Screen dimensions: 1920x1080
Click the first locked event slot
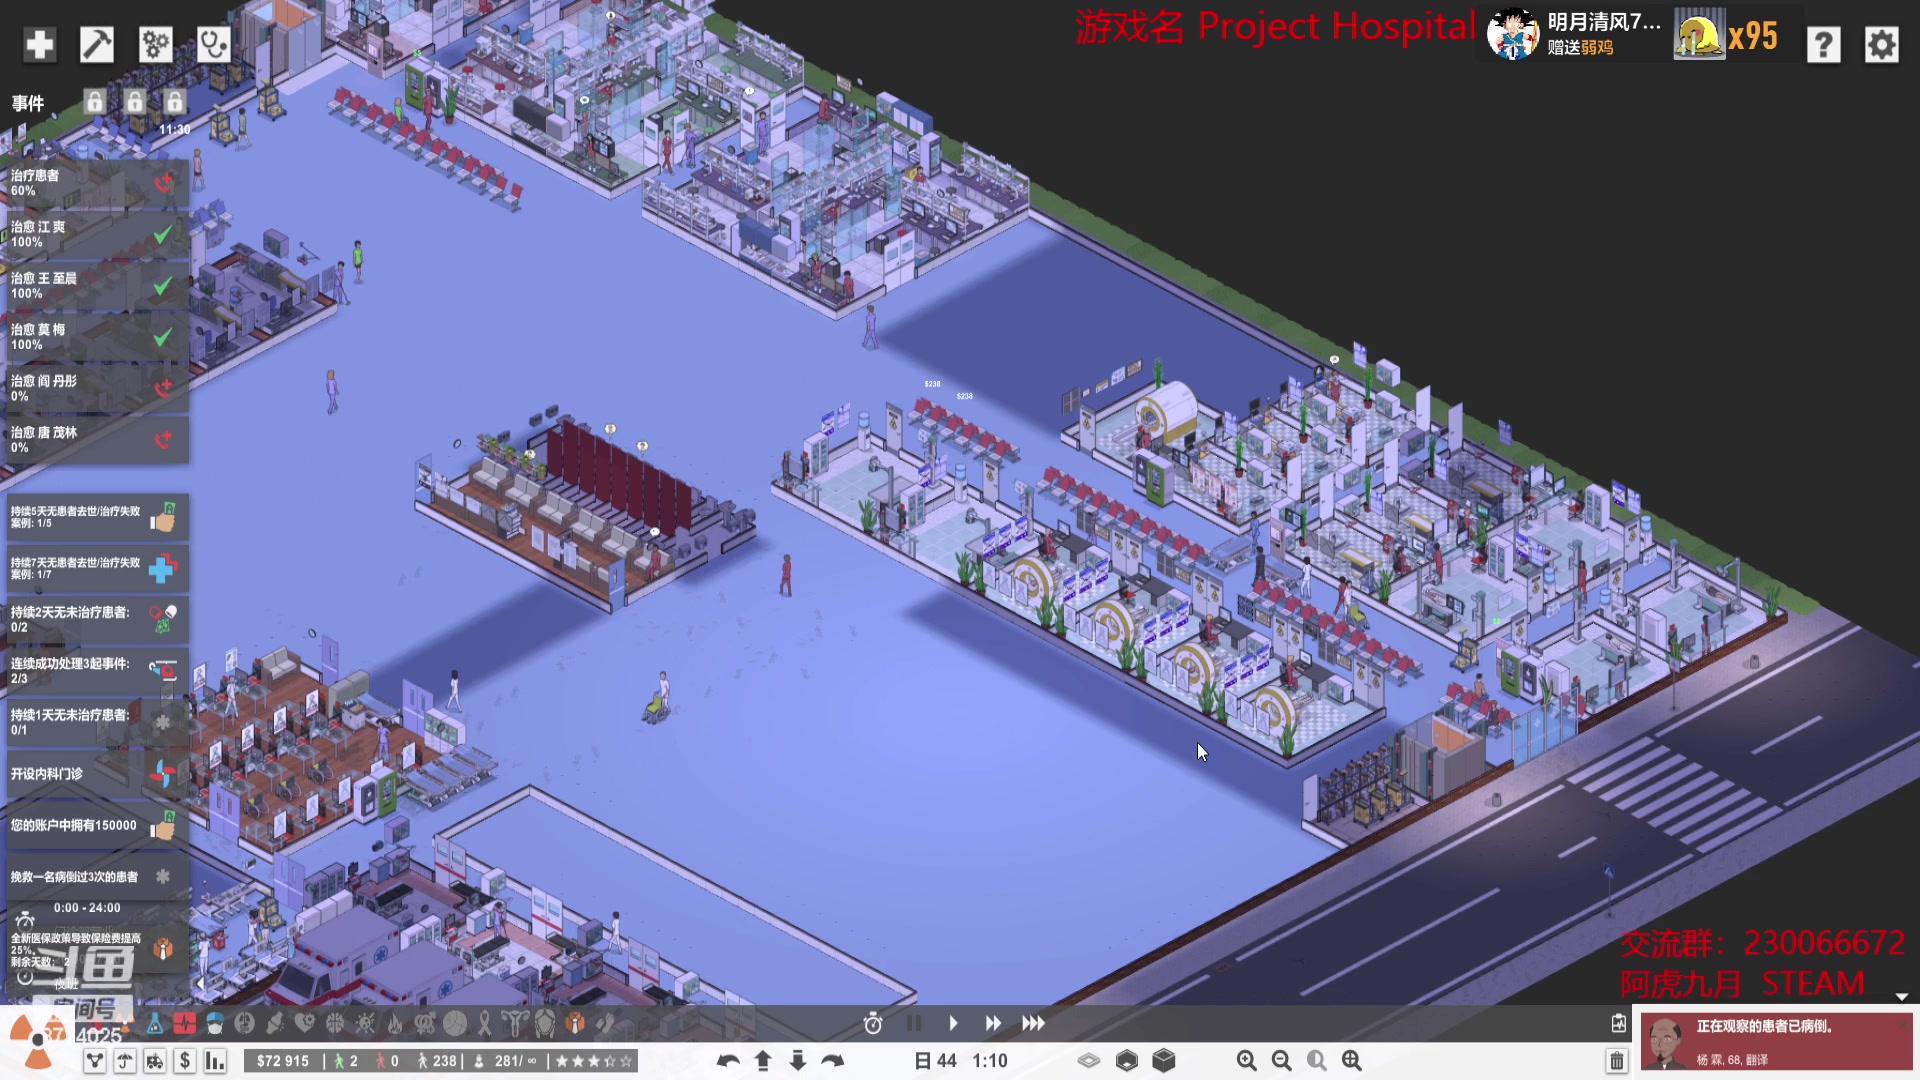click(94, 101)
